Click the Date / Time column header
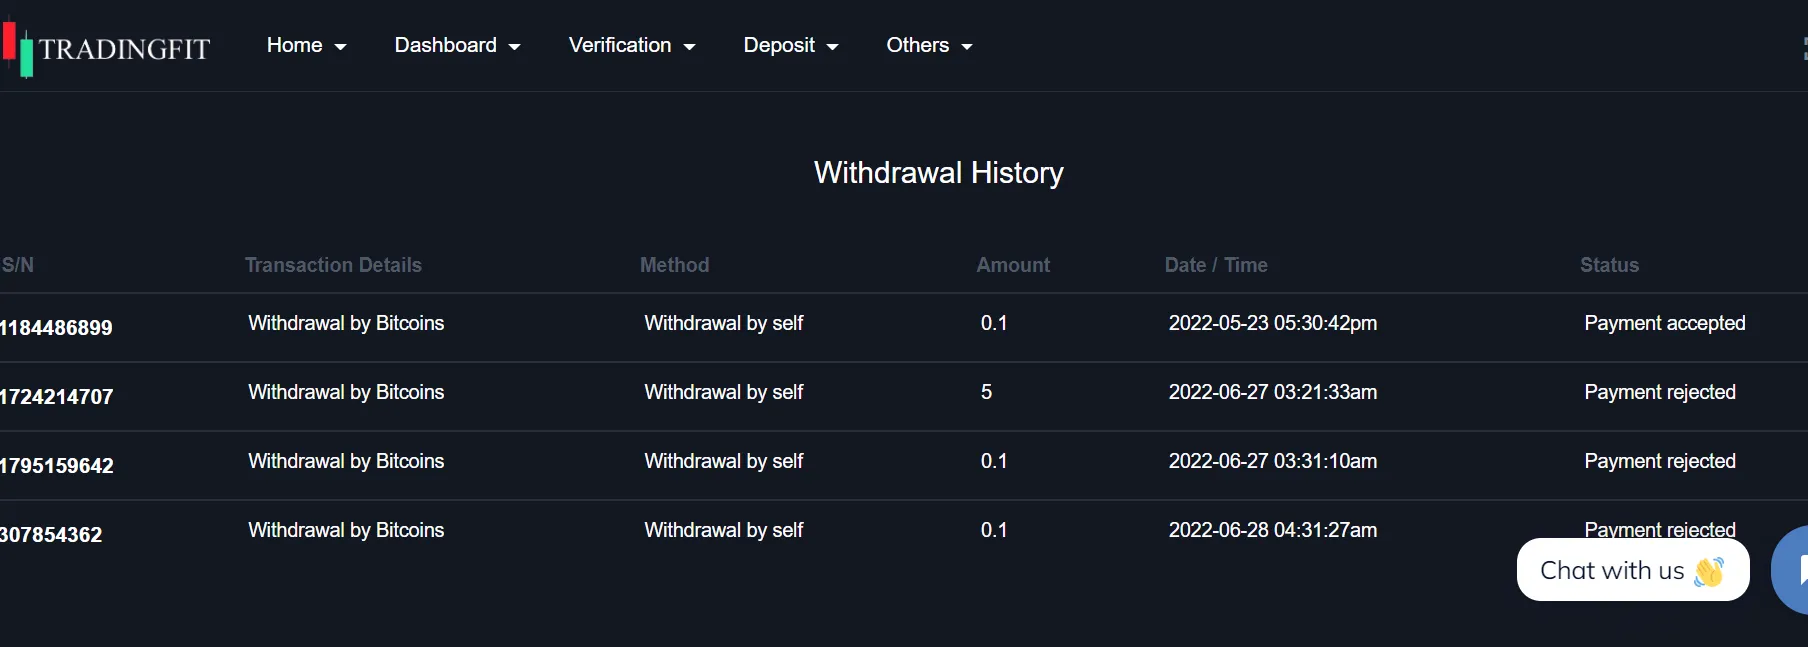 [x=1216, y=265]
